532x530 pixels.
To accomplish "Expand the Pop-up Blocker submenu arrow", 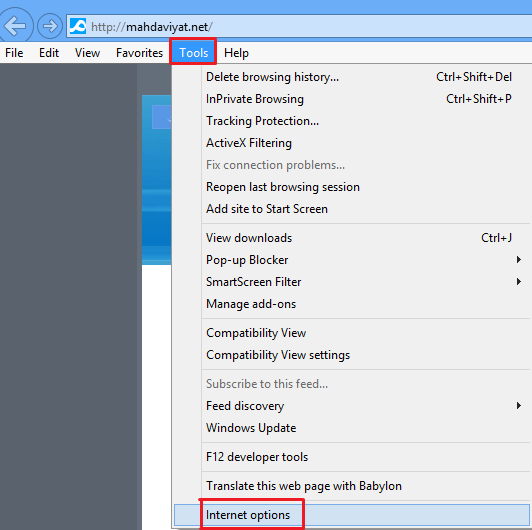I will tap(518, 260).
